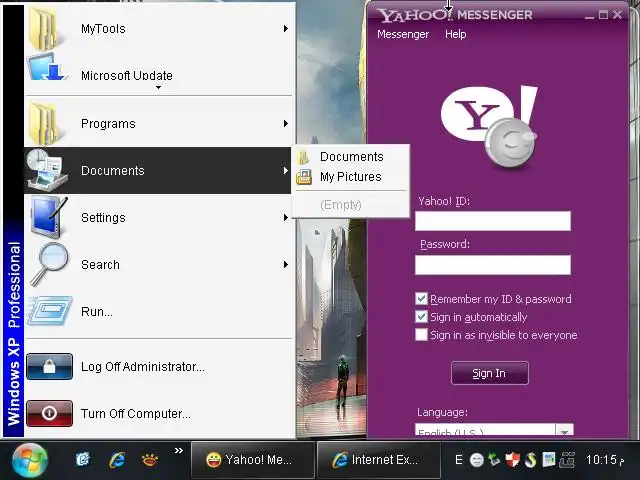Viewport: 640px width, 480px height.
Task: Click the Sign In button
Action: coord(489,373)
